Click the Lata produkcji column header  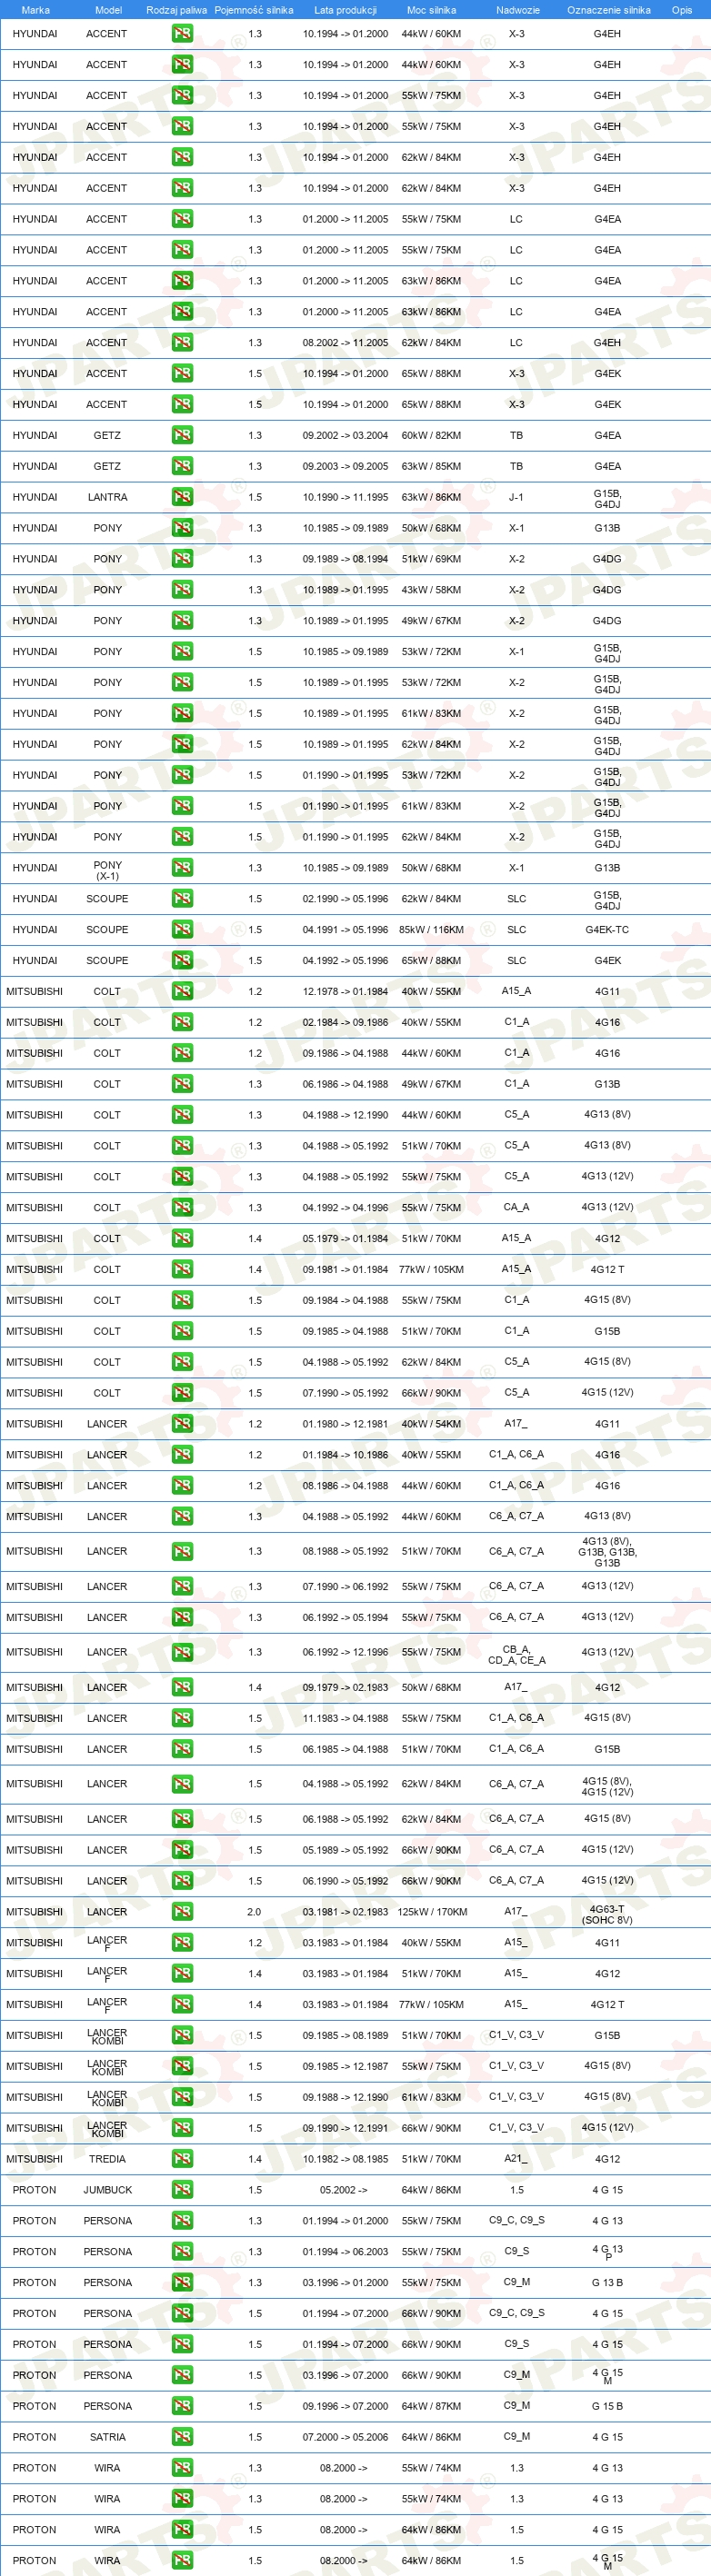tap(345, 10)
